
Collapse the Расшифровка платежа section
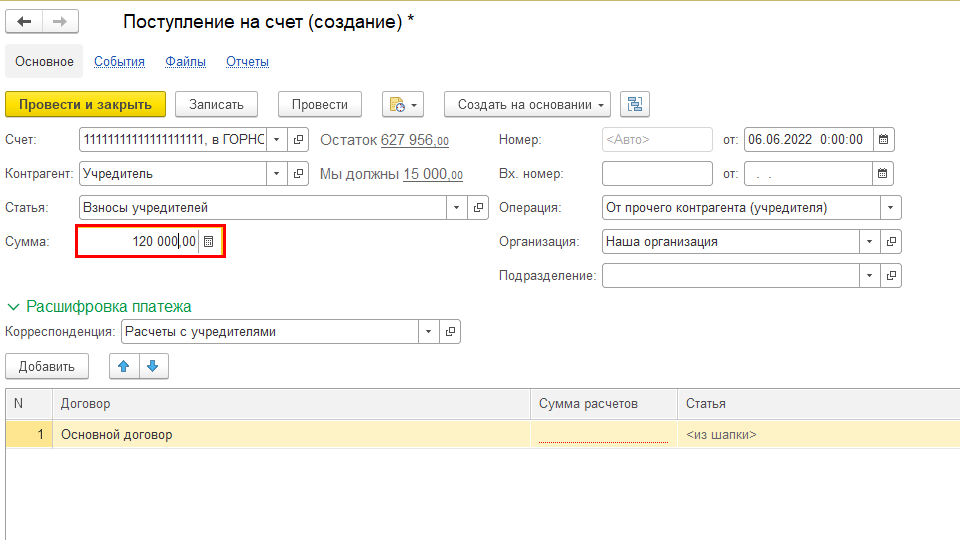15,307
